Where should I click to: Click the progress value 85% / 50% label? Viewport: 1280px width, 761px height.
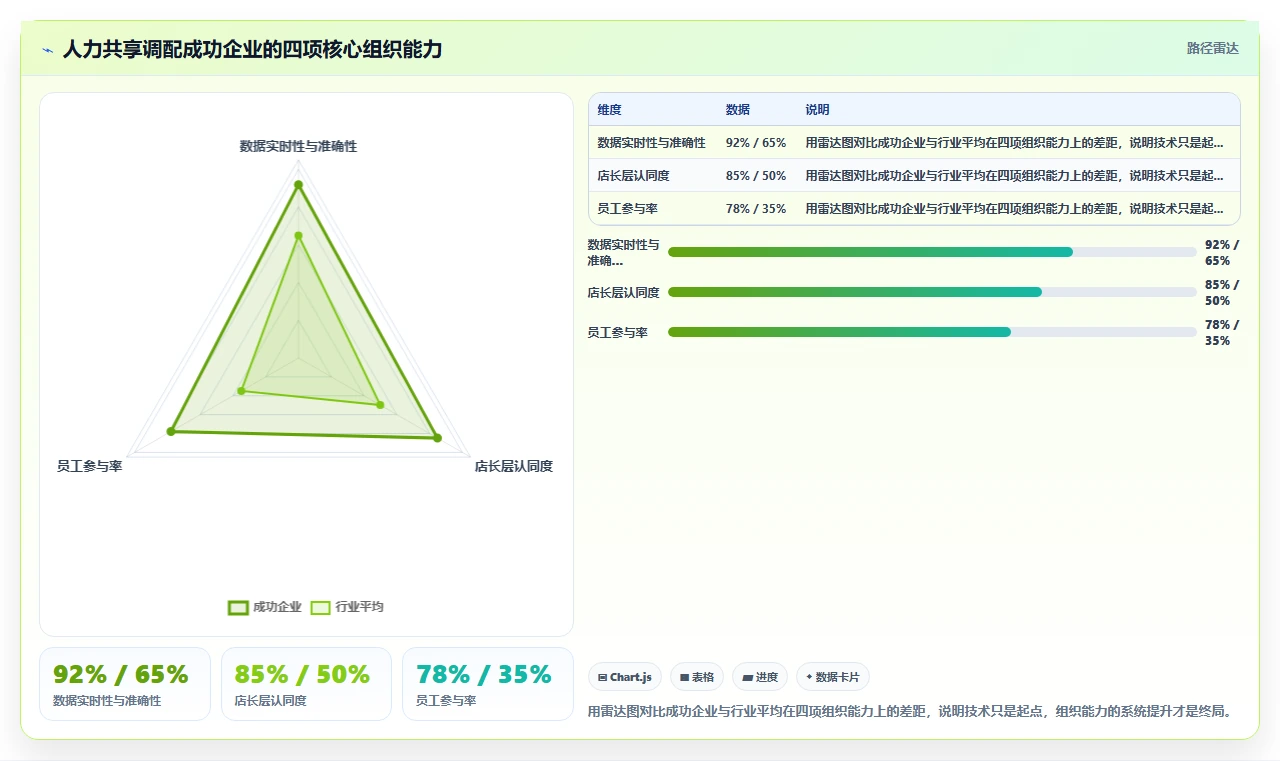(x=1222, y=292)
